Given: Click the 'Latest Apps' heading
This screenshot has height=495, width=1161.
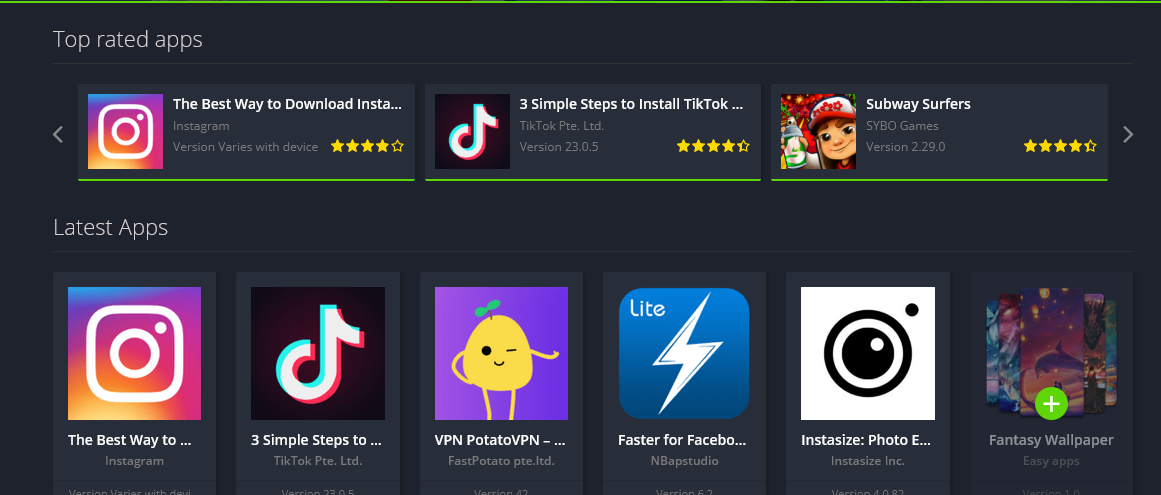Looking at the screenshot, I should (110, 227).
